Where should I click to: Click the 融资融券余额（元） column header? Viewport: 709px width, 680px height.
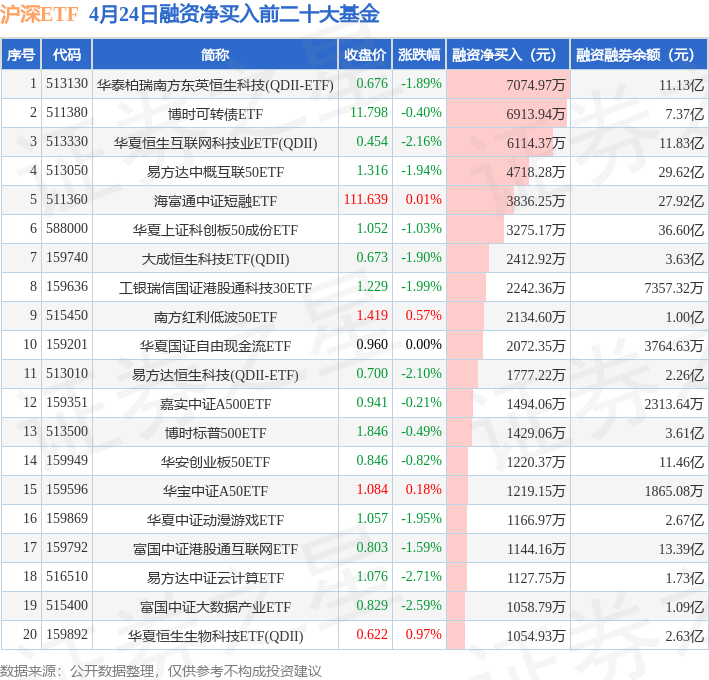point(639,55)
